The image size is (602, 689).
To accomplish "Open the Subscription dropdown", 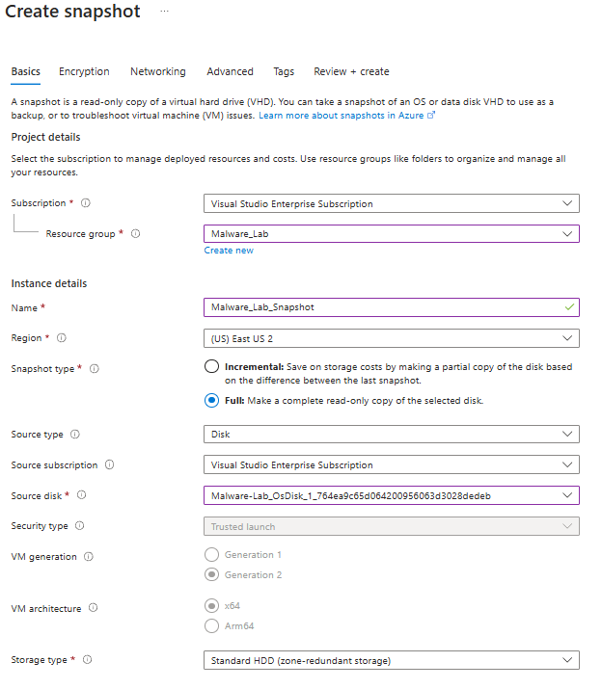I will [x=392, y=203].
